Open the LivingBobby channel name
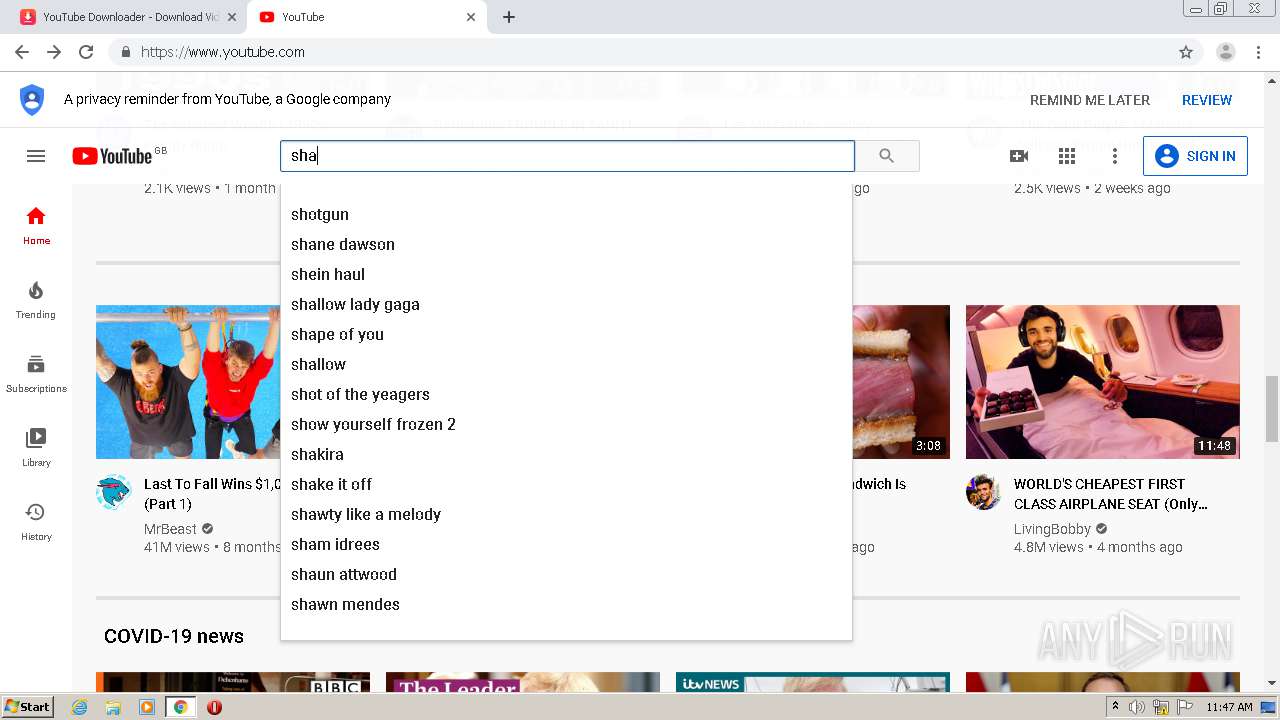1280x720 pixels. [1051, 529]
